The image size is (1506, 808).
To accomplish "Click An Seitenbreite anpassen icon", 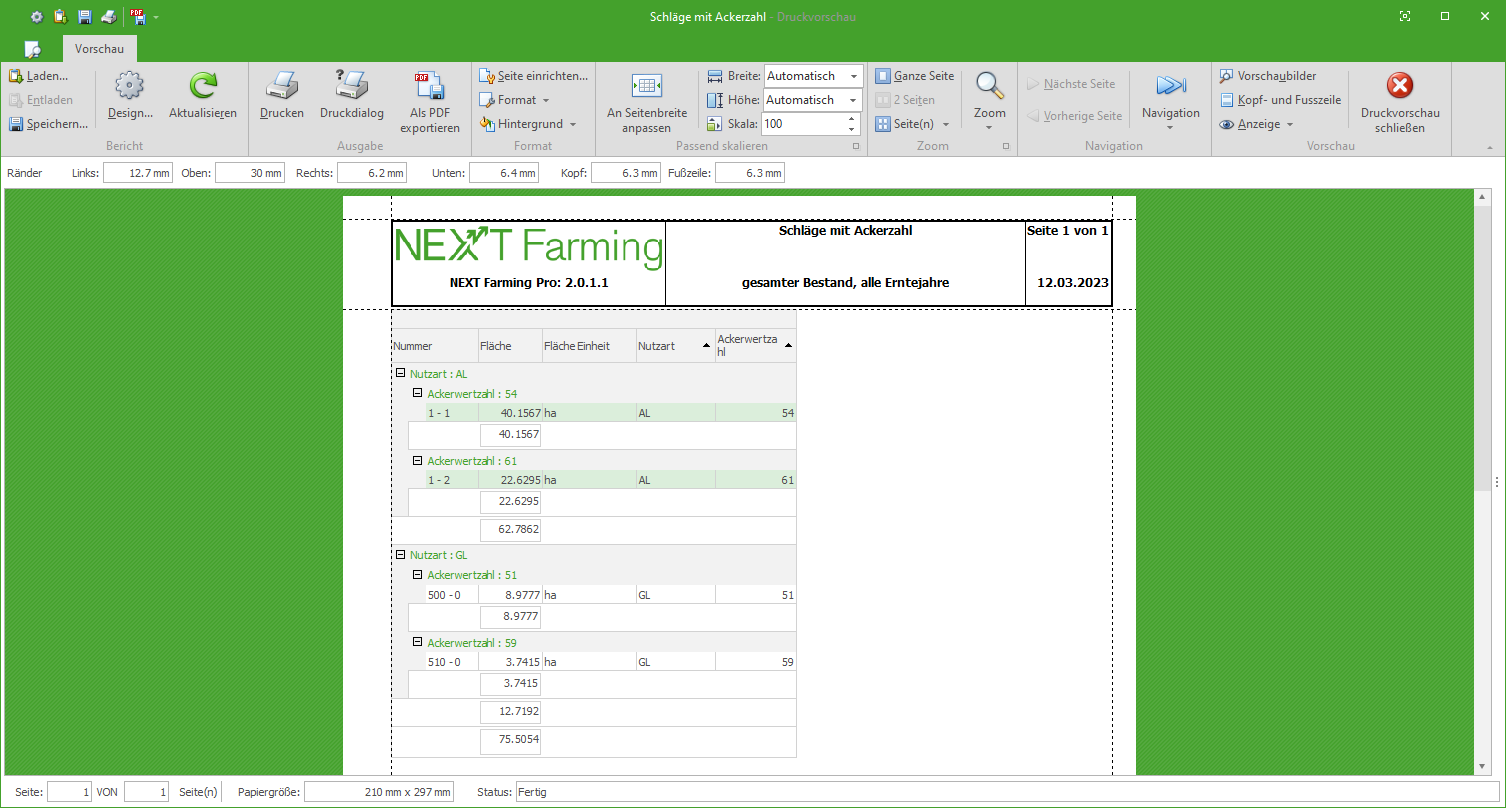I will [x=646, y=87].
